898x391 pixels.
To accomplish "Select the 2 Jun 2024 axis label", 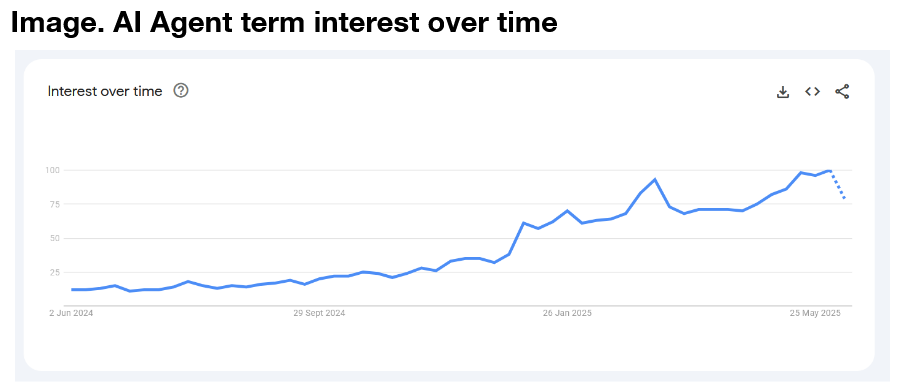I will point(71,314).
